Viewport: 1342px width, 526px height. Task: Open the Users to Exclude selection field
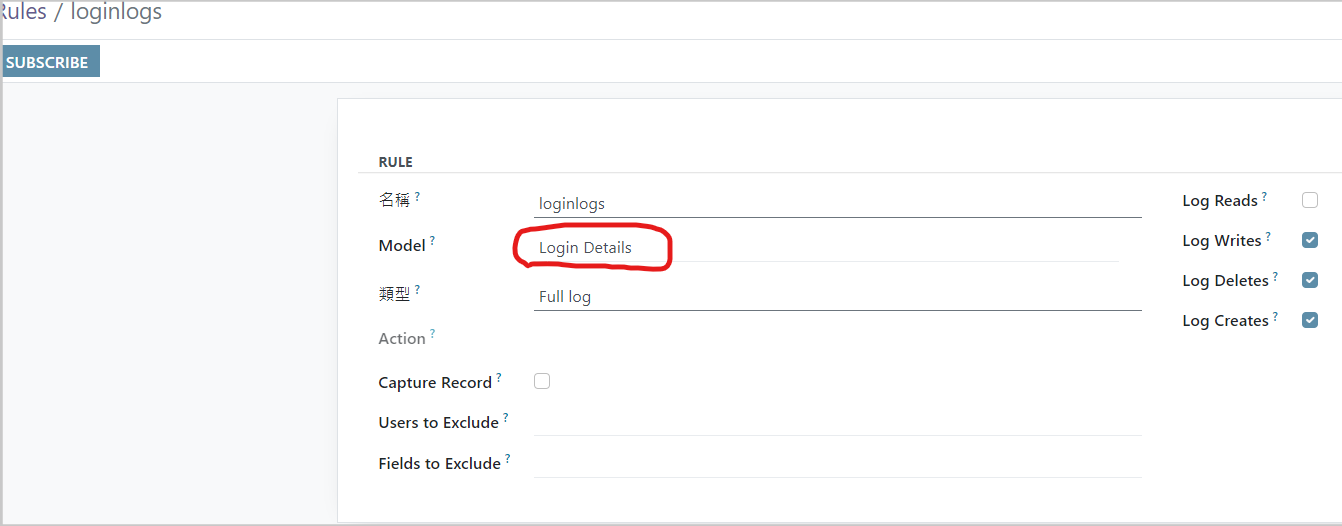(x=836, y=423)
